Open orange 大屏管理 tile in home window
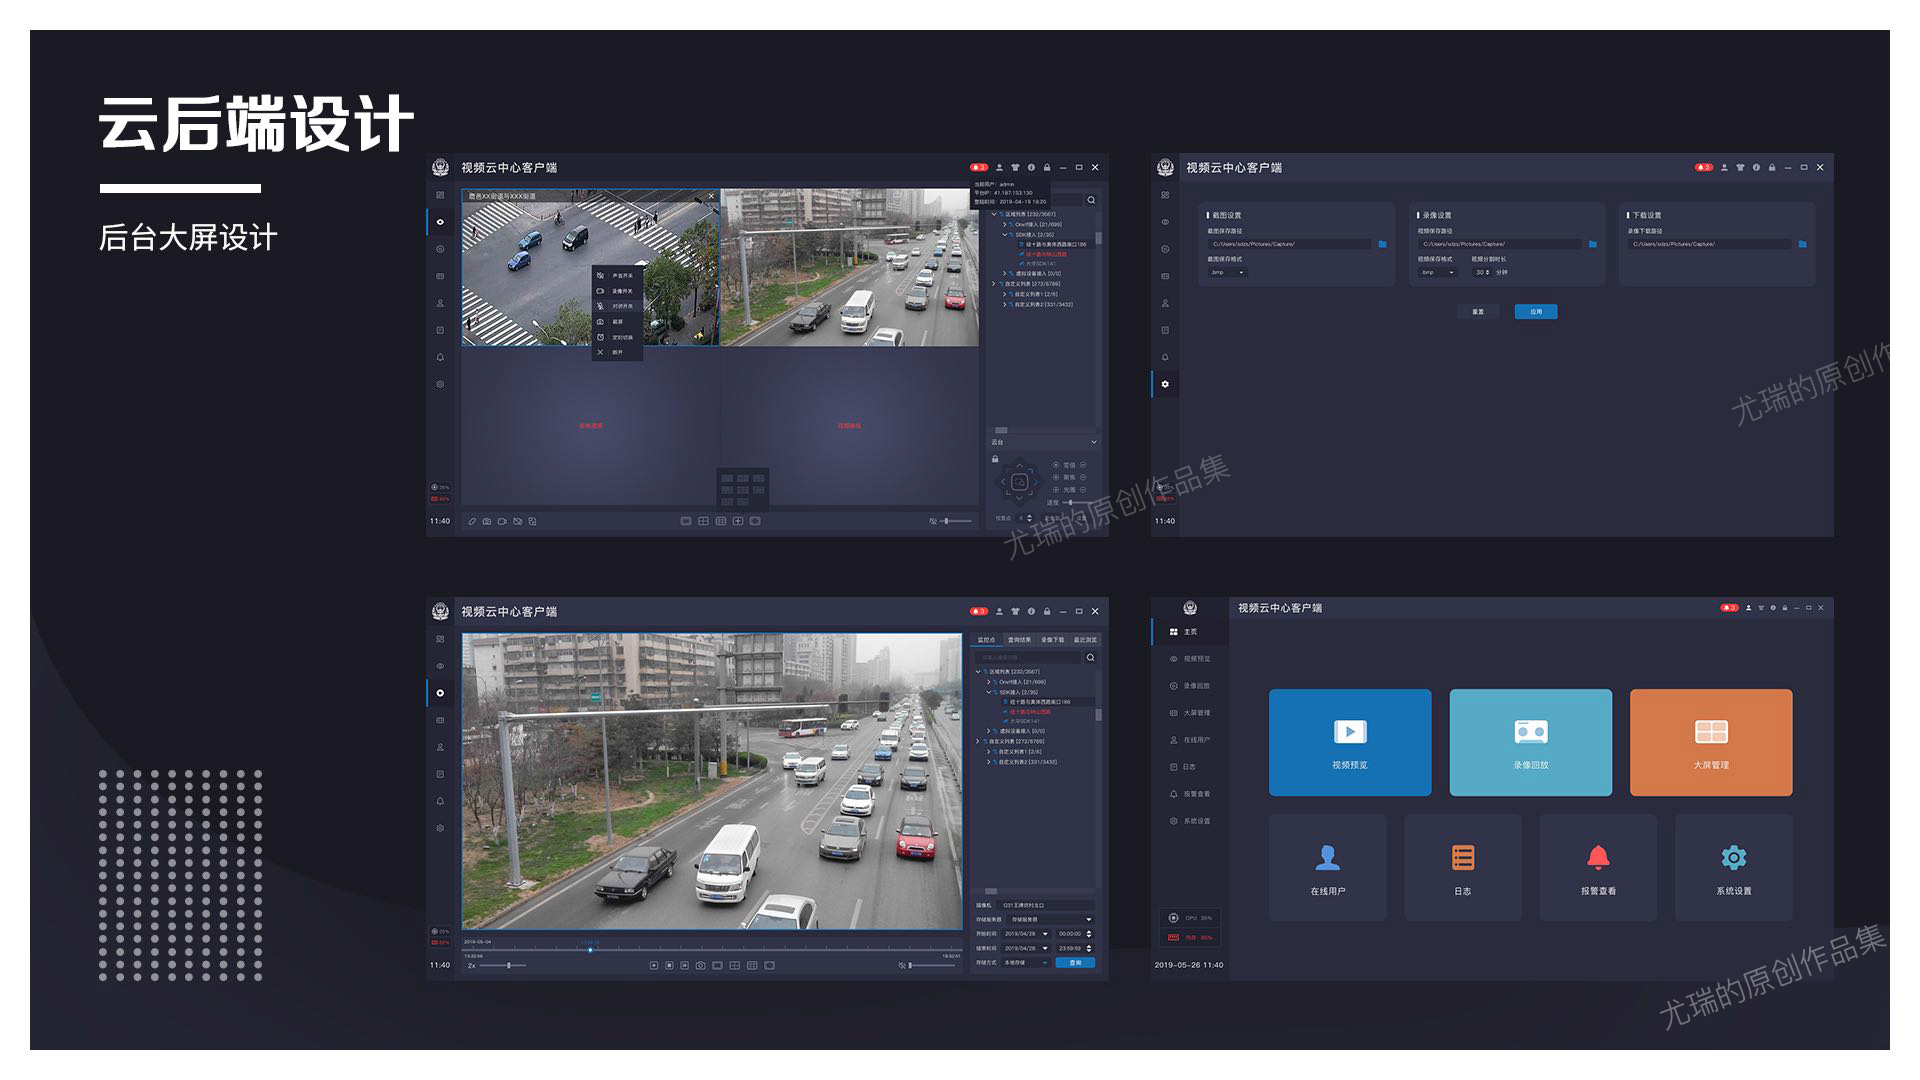1920x1080 pixels. (x=1711, y=742)
